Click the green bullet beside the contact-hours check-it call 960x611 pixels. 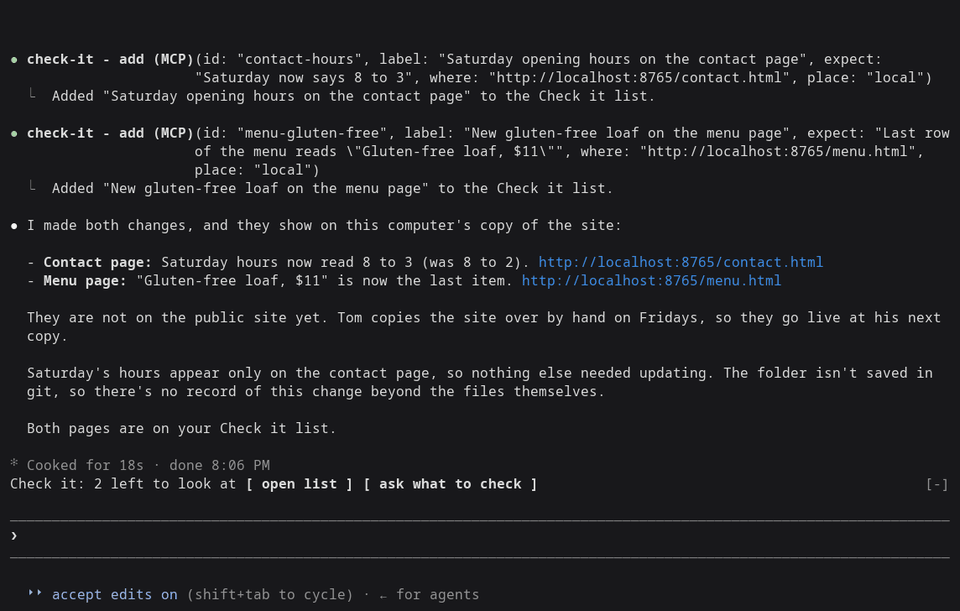coord(14,60)
